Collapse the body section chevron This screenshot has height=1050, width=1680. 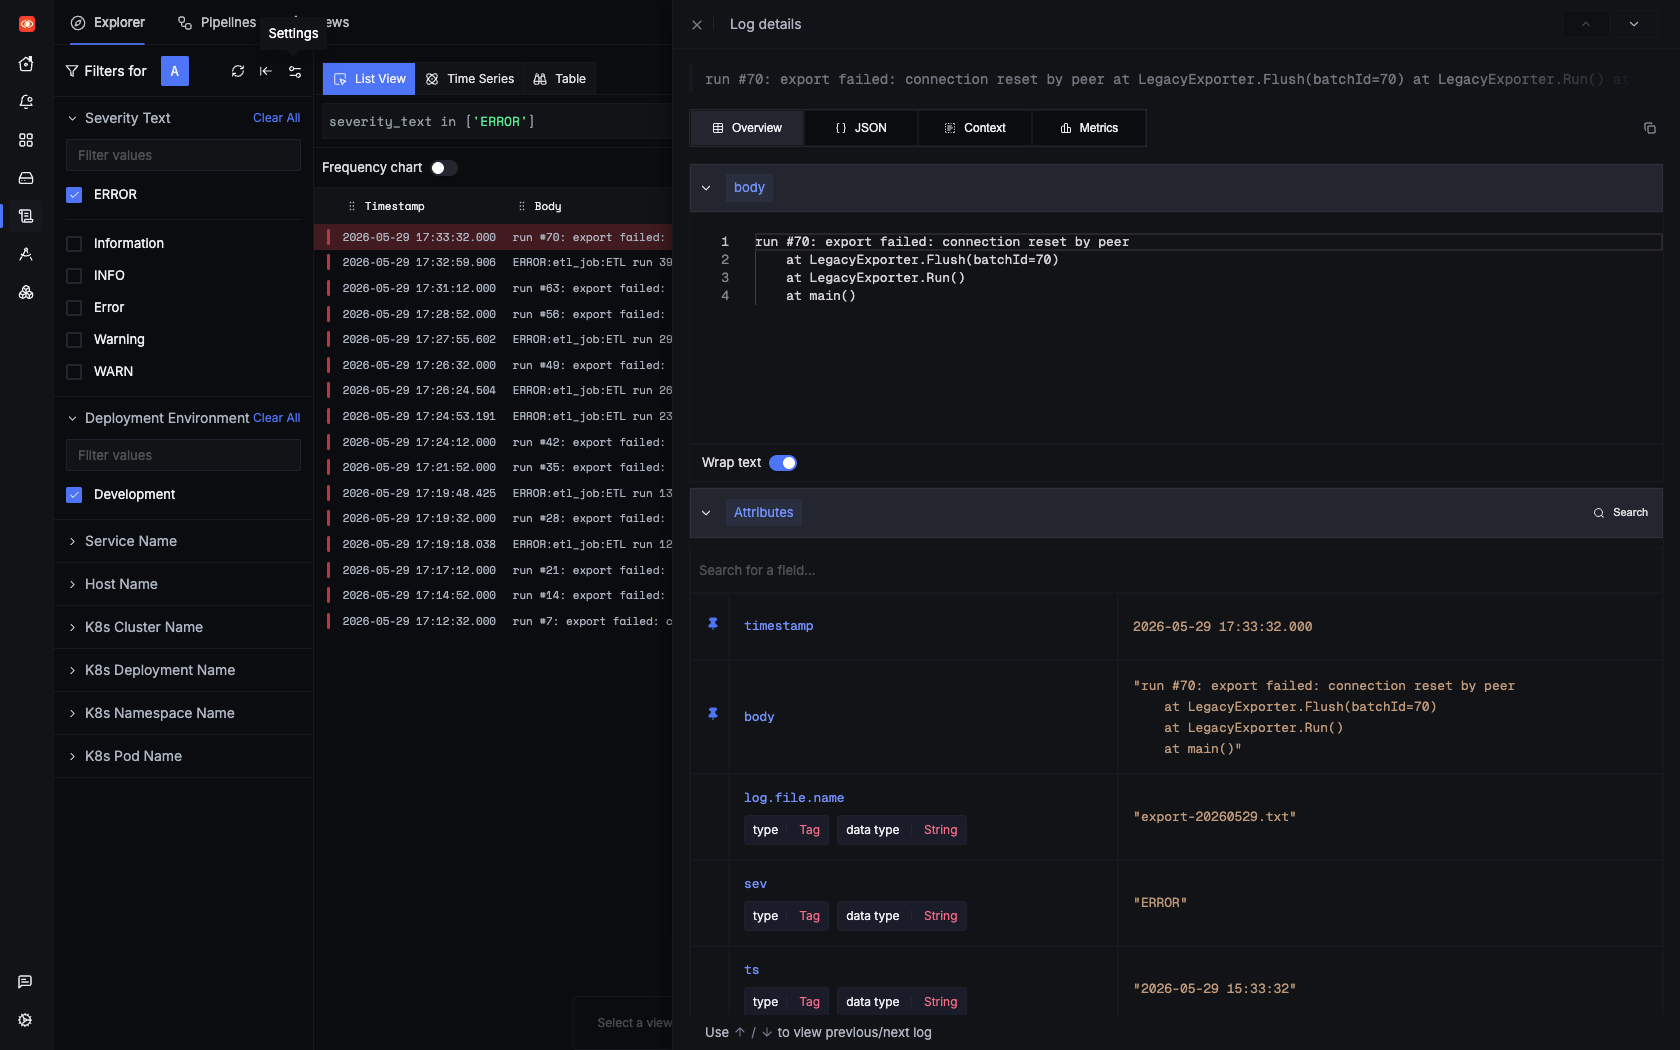tap(706, 188)
